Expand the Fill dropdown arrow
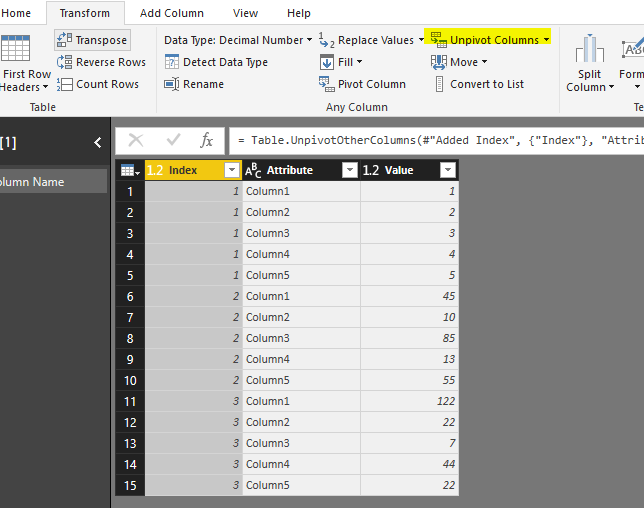 pos(359,62)
